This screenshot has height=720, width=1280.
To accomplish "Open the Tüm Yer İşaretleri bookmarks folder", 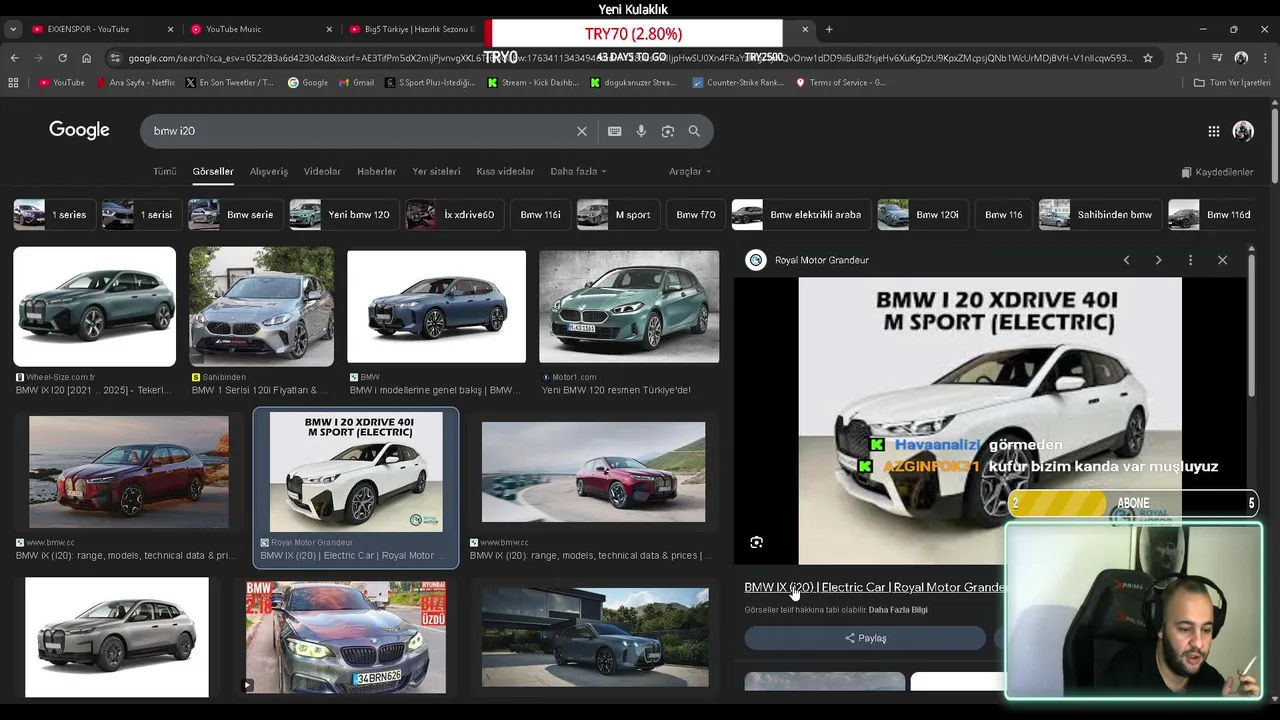I will pos(1232,83).
